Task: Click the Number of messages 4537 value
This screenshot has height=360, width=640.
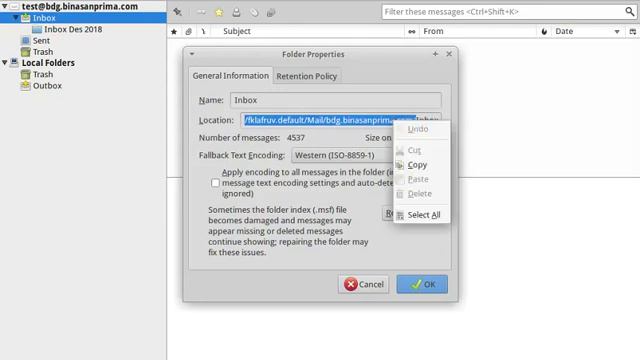Action: coord(296,138)
